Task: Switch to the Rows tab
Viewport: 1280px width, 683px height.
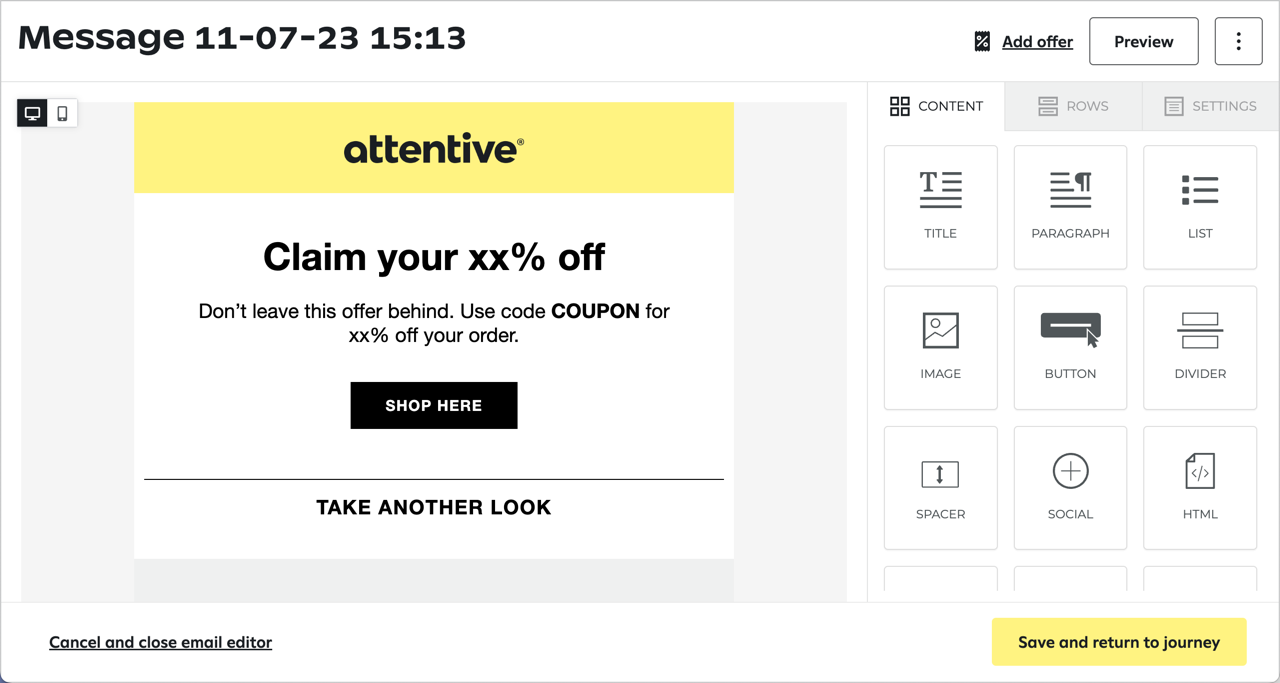Action: 1073,106
